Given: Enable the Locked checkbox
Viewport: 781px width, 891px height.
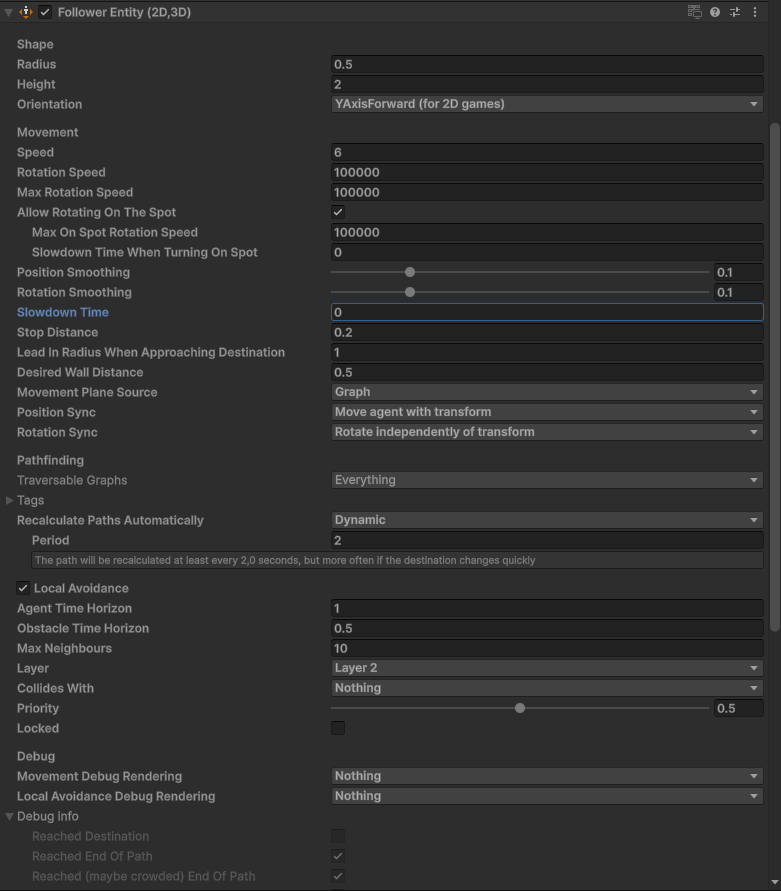Looking at the screenshot, I should coord(338,728).
